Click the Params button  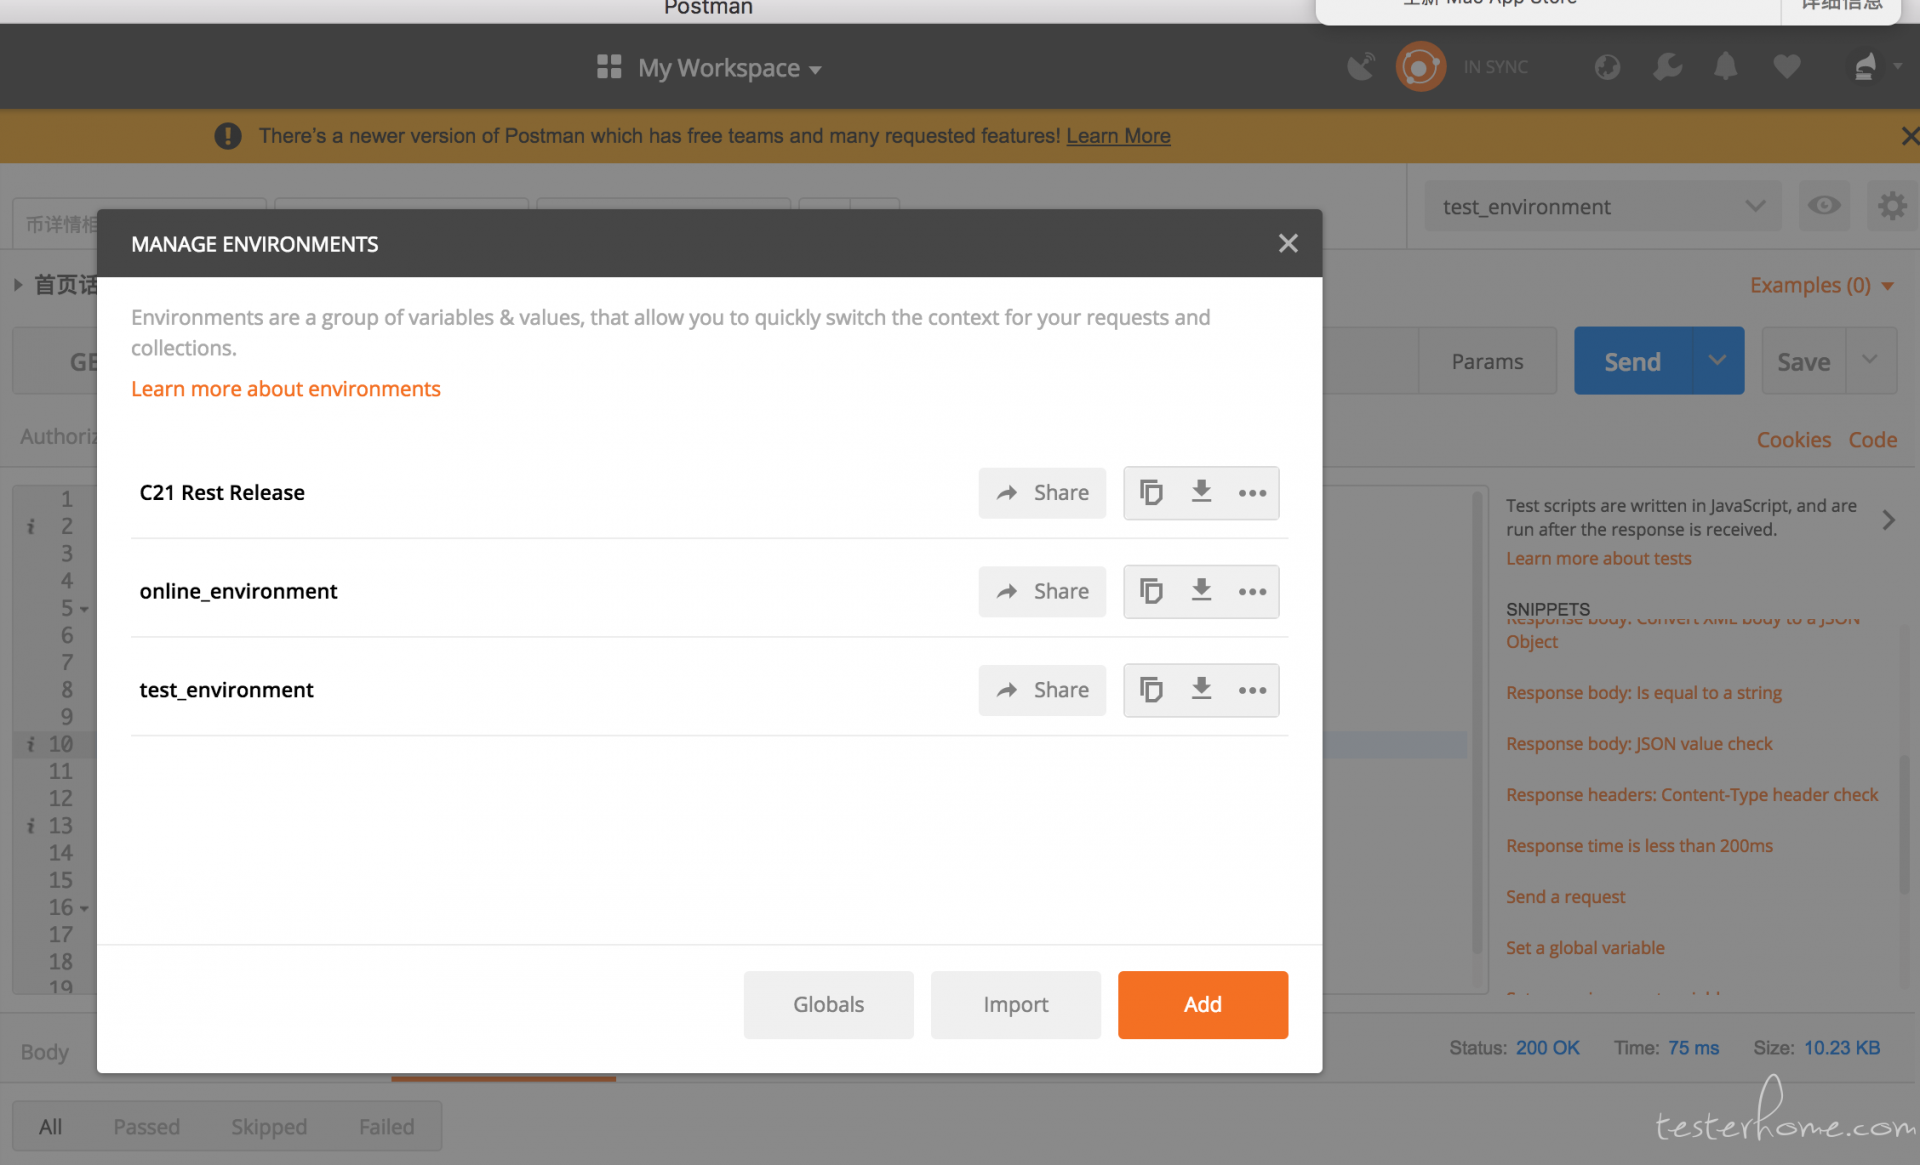tap(1487, 361)
